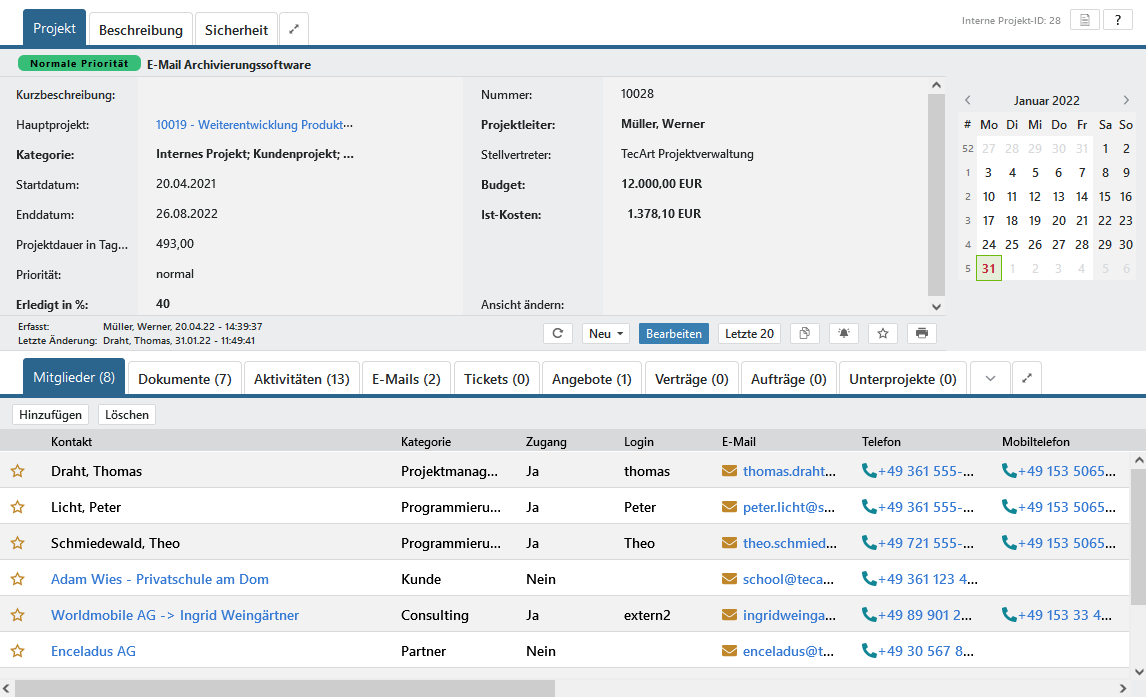Click the help question mark button
Screen dimensions: 1146x697
coord(1117,20)
